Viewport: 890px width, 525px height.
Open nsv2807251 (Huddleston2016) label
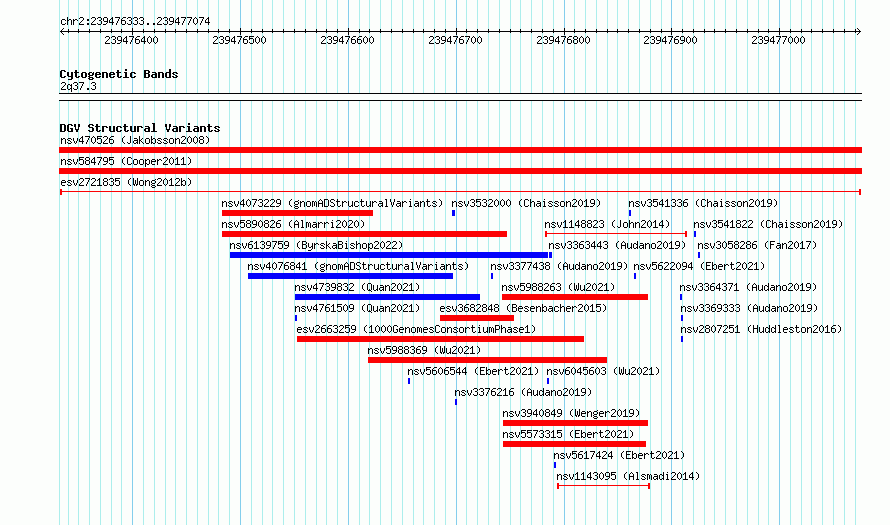pos(761,329)
